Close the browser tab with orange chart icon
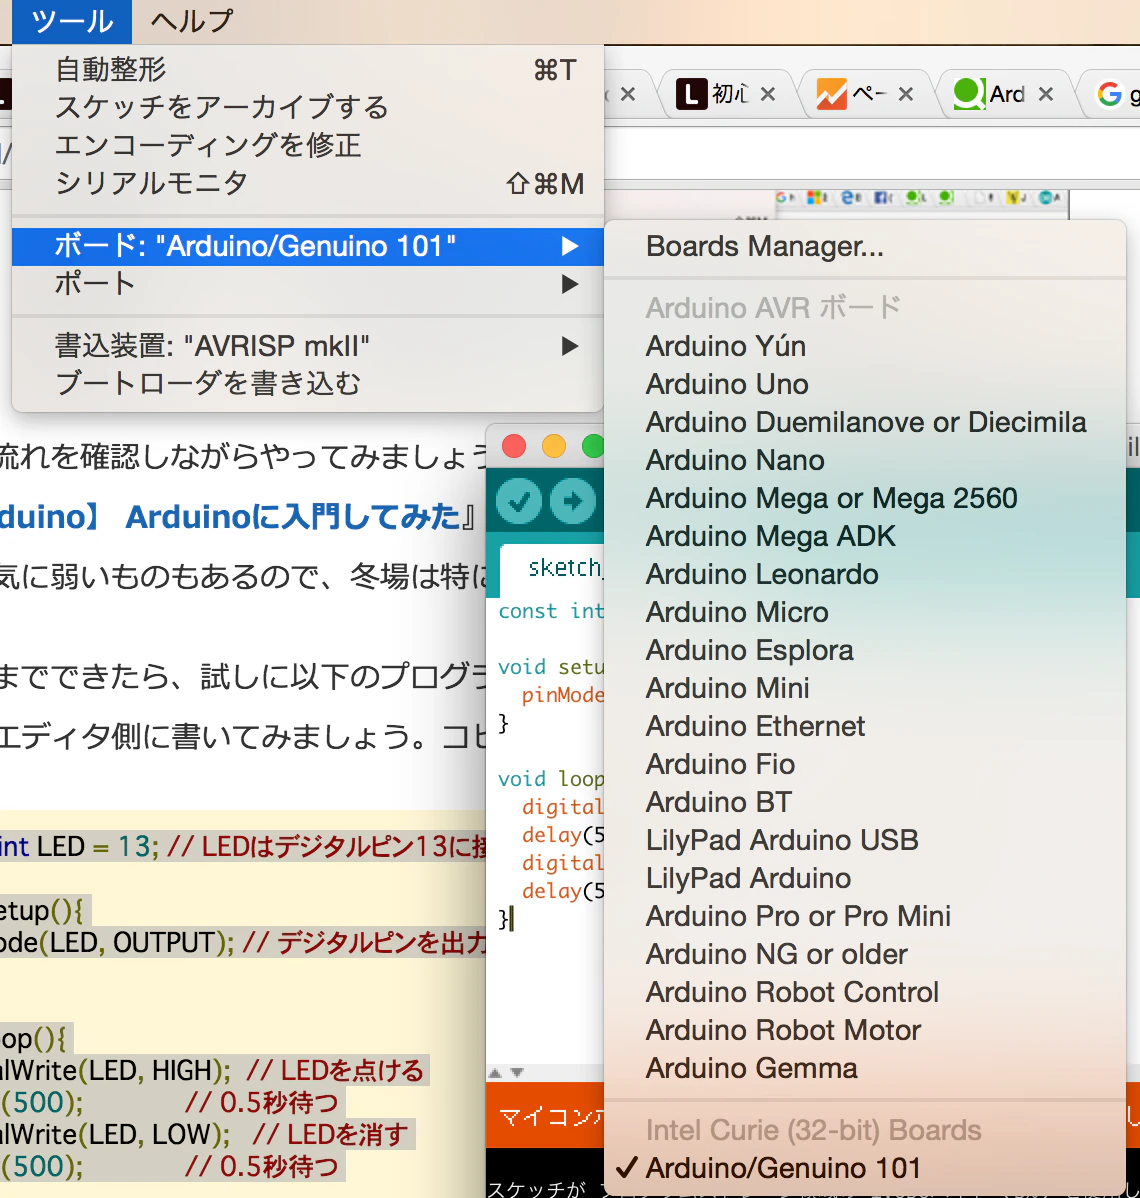Viewport: 1140px width, 1198px height. click(x=906, y=94)
